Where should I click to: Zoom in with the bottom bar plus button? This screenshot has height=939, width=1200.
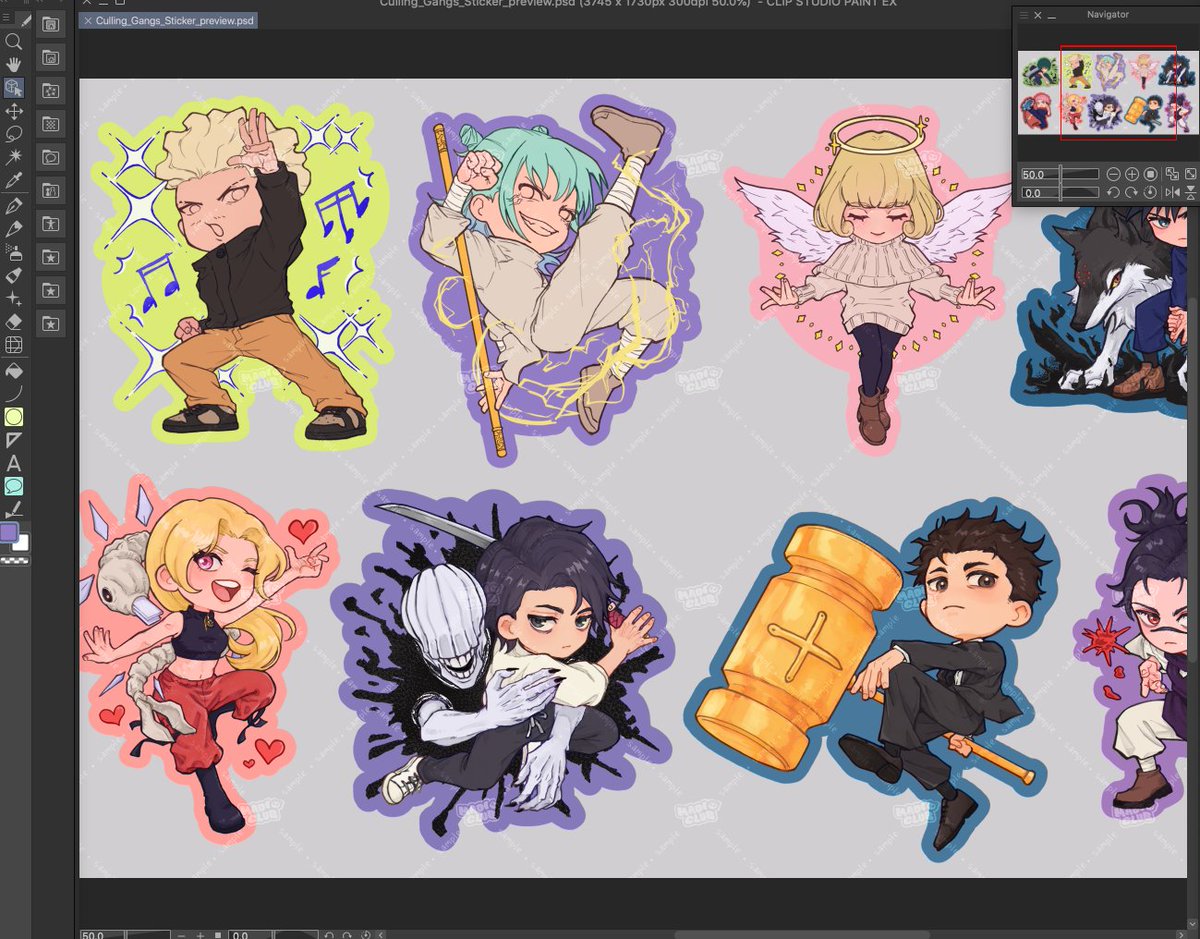(200, 935)
